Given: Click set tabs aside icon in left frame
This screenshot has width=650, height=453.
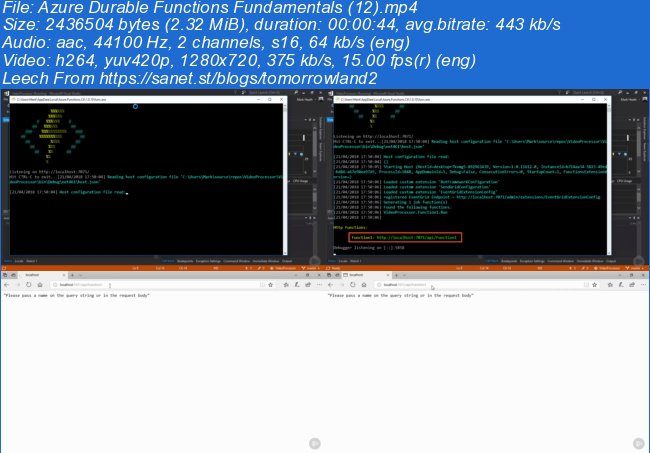Looking at the screenshot, I should [13, 275].
